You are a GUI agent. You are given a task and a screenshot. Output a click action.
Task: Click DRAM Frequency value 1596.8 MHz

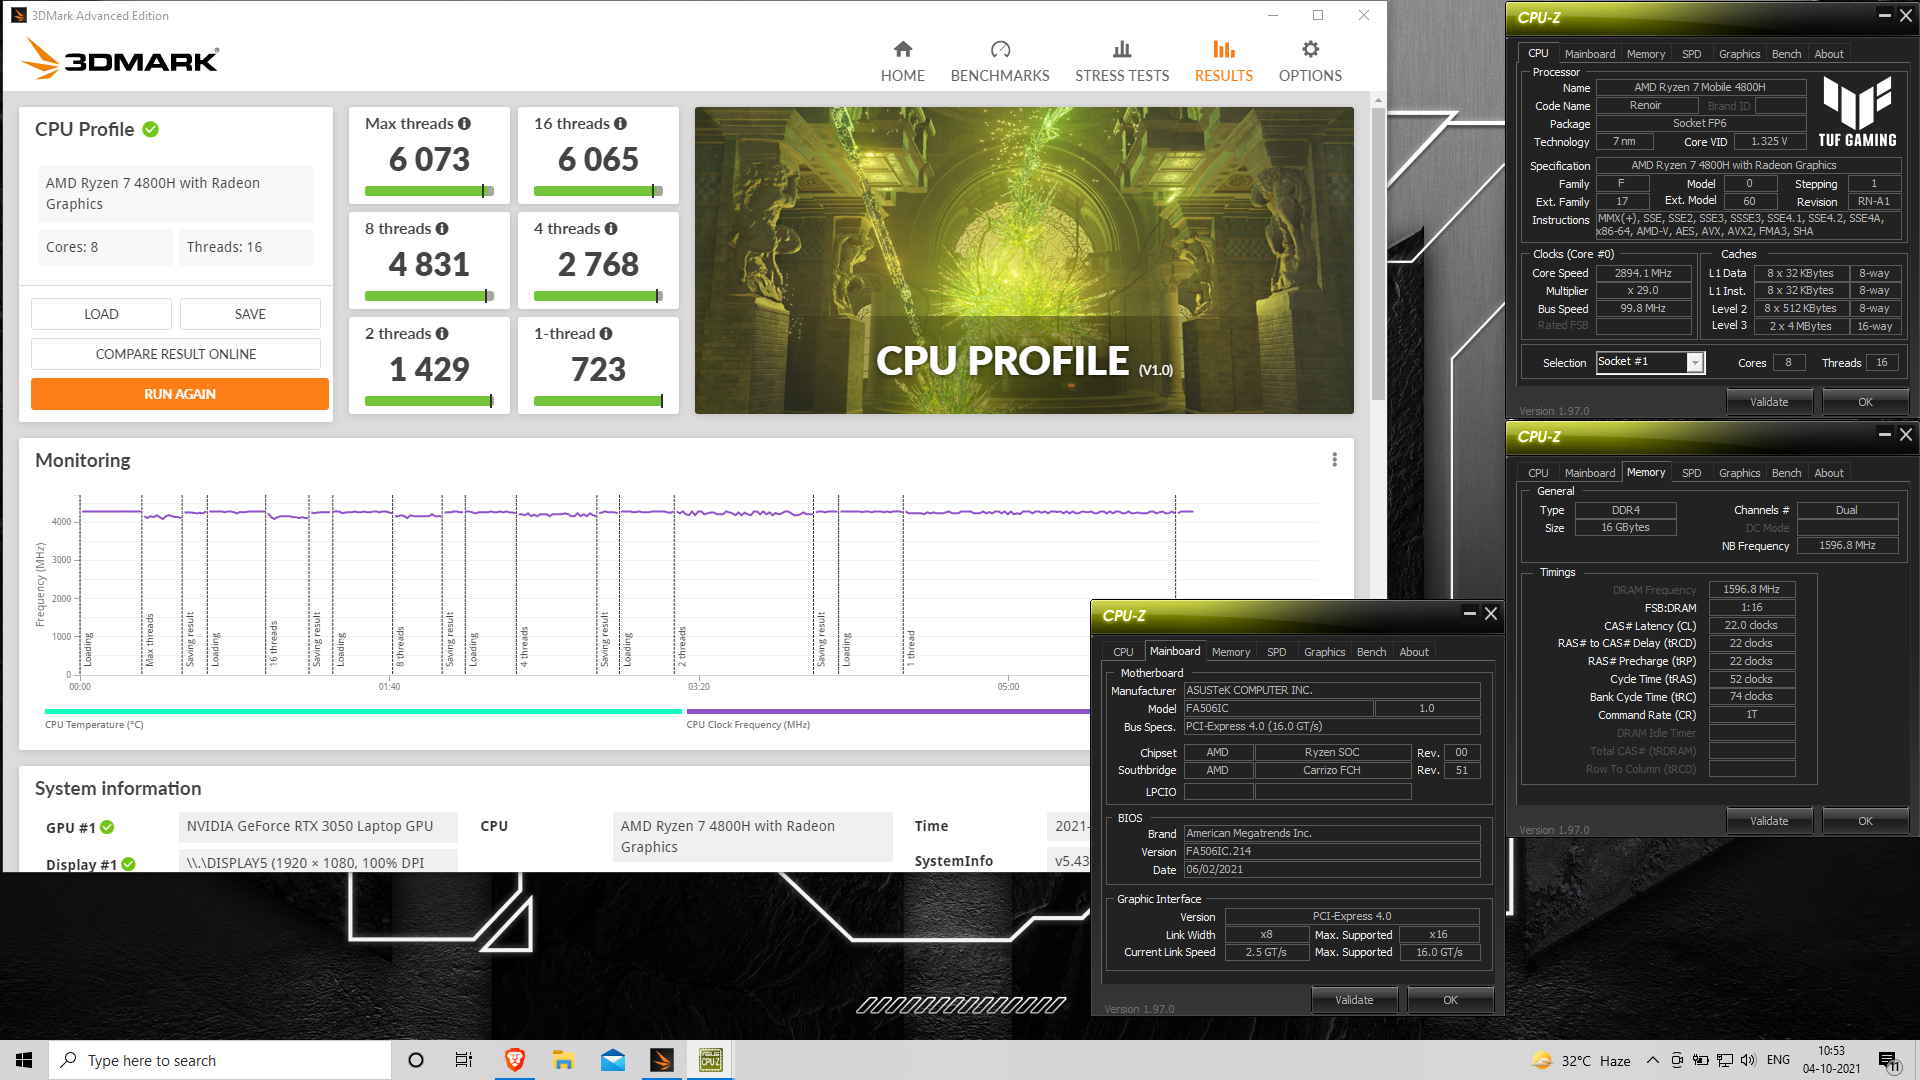coord(1751,590)
